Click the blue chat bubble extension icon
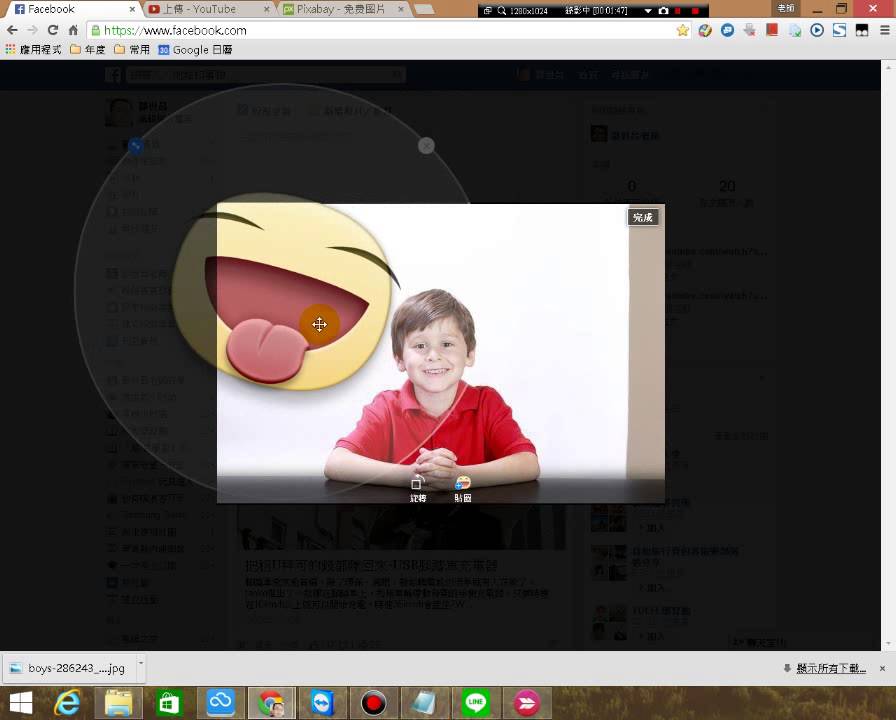 tap(727, 30)
